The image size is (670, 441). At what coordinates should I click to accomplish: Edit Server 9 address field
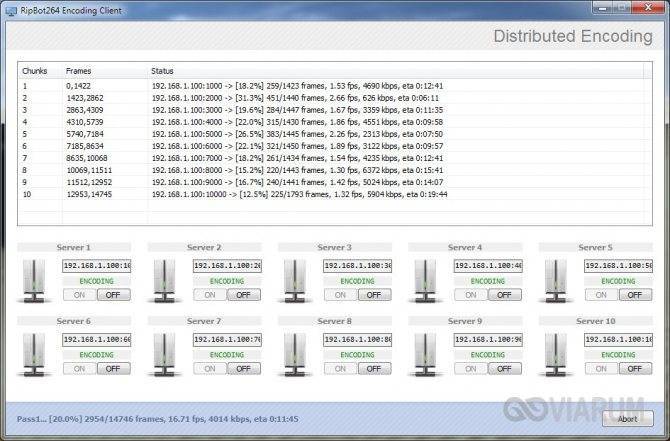point(488,340)
